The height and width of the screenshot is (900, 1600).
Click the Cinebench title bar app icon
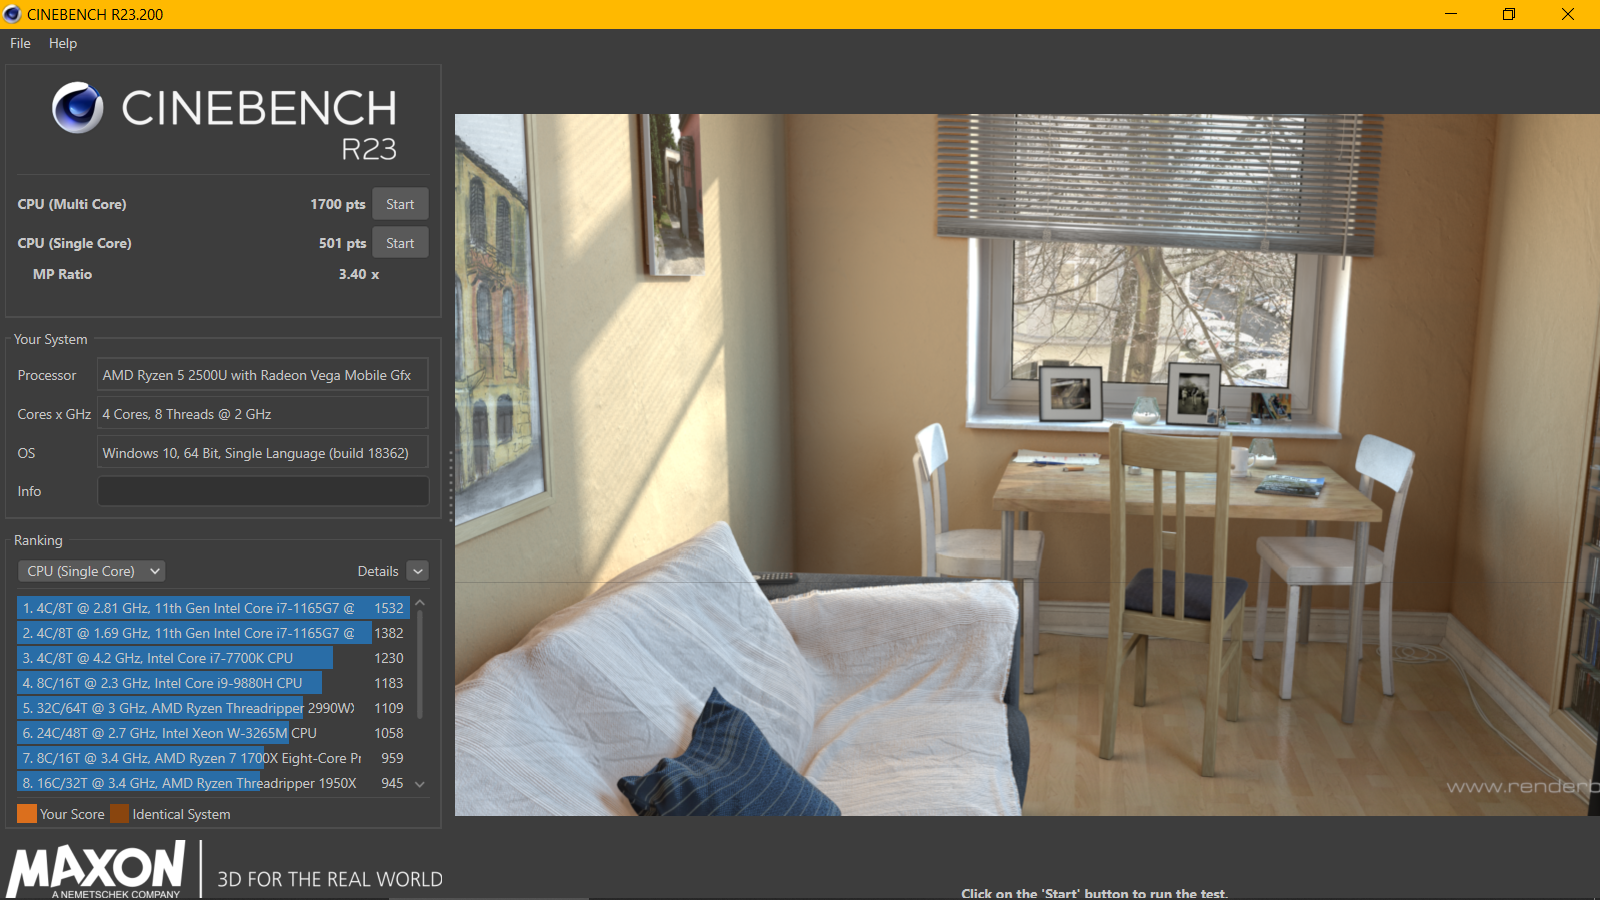[12, 14]
